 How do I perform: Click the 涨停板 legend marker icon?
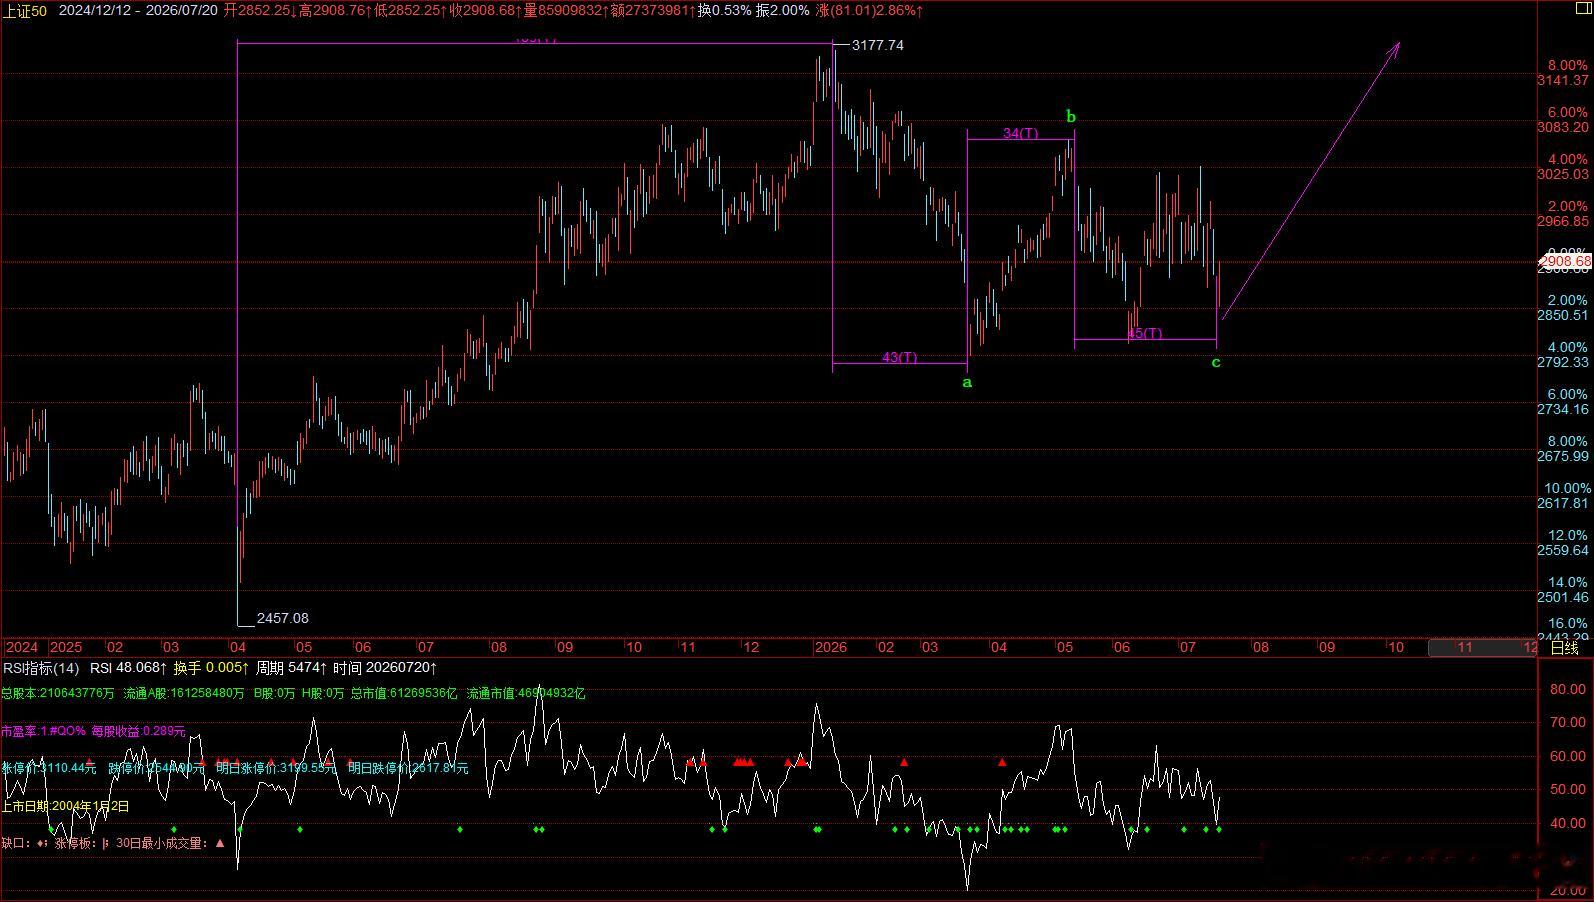click(x=106, y=843)
